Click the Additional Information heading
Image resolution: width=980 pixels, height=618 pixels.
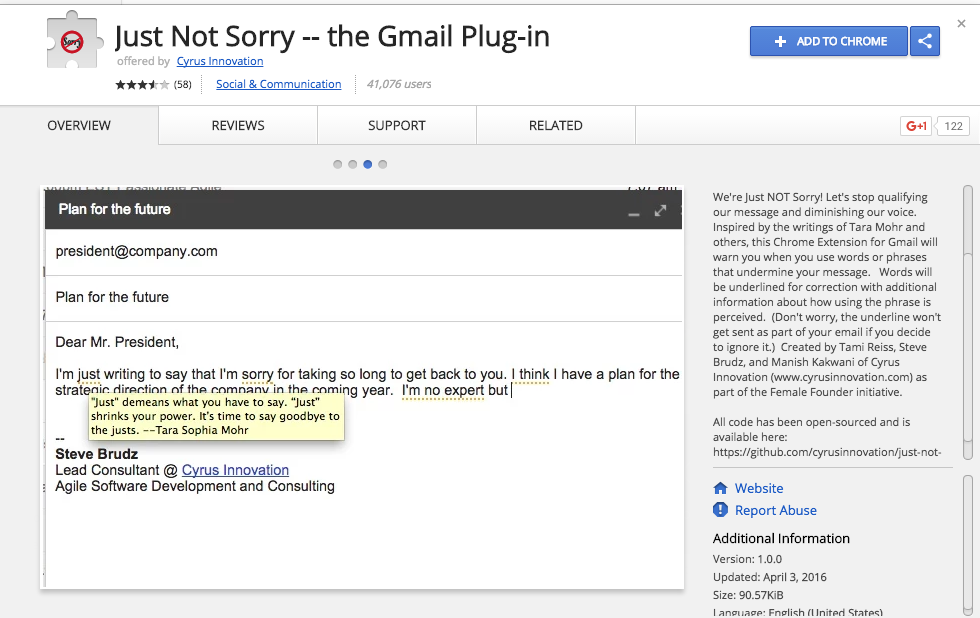click(x=781, y=539)
